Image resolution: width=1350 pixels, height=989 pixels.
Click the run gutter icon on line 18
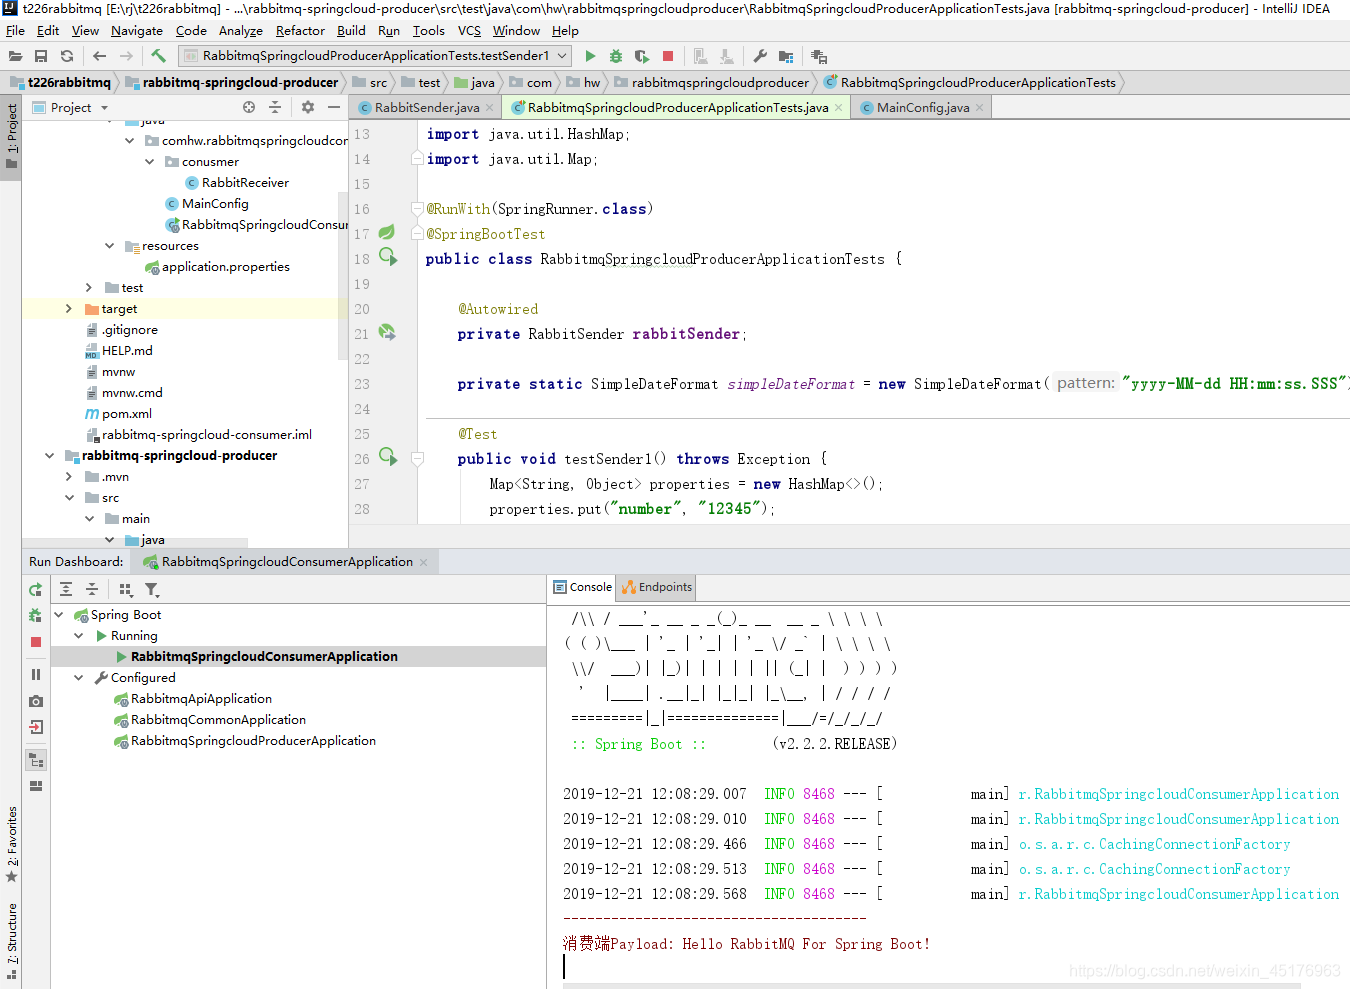coord(388,257)
